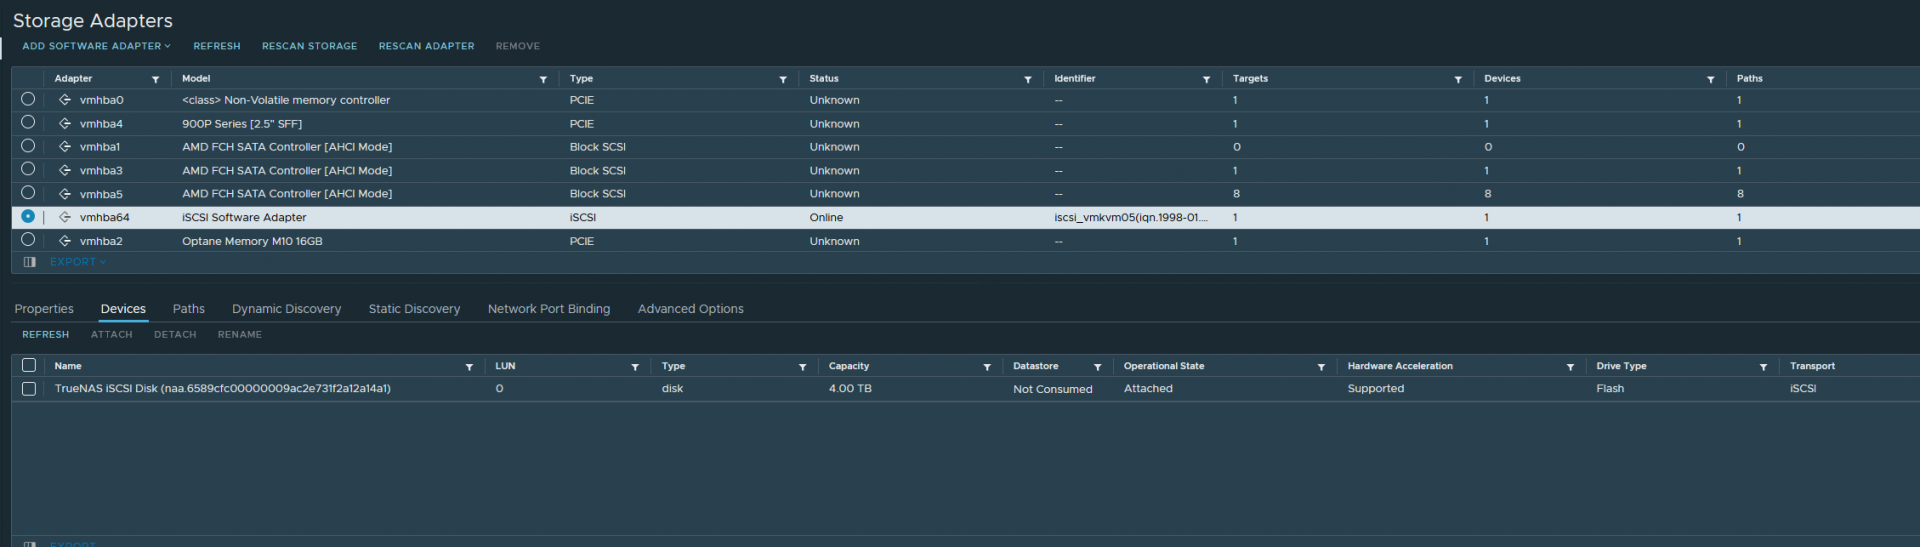This screenshot has width=1920, height=547.
Task: Open the Dynamic Discovery tab
Action: coord(287,309)
